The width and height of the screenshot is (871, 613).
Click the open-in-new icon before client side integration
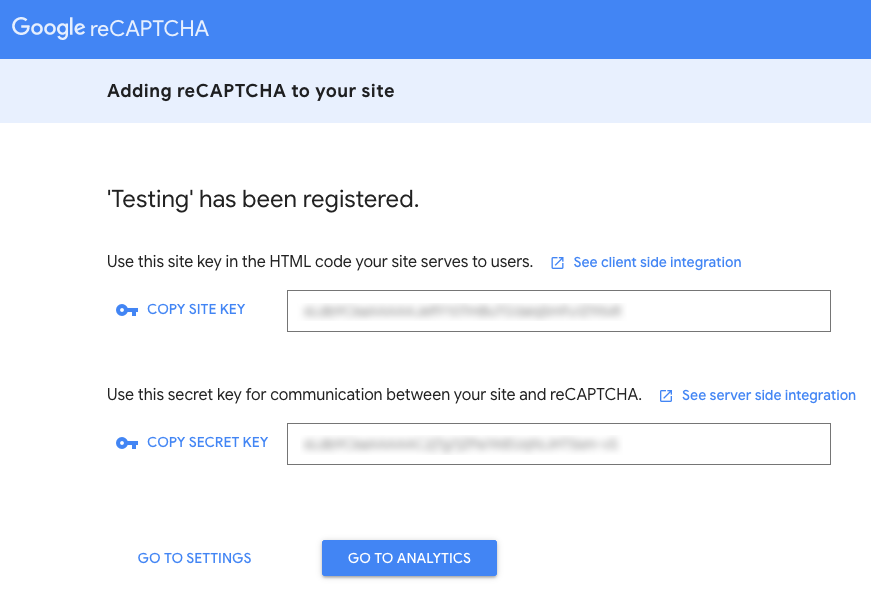pos(558,263)
